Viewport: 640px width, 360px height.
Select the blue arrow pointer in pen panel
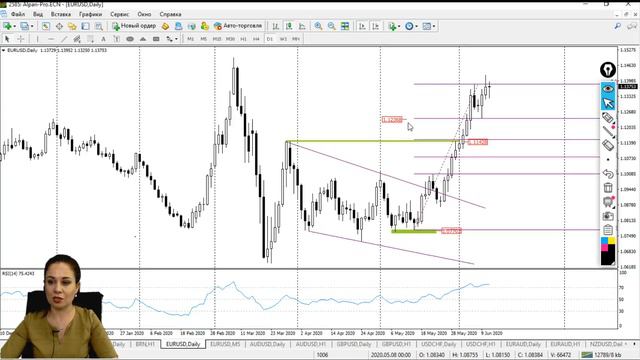tap(608, 103)
